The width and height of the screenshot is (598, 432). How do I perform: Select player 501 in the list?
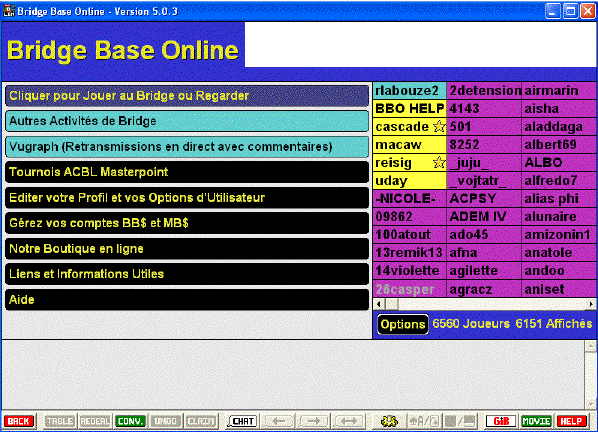(484, 127)
